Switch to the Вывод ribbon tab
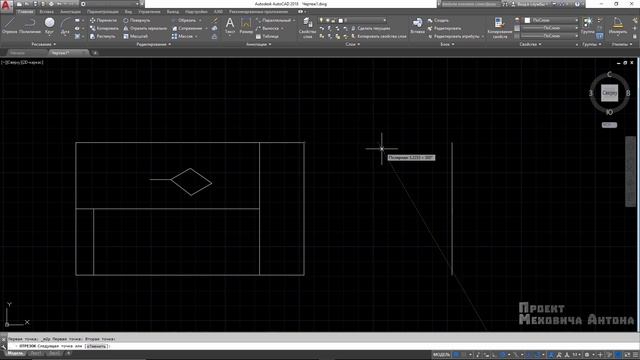The width and height of the screenshot is (640, 360). coord(173,12)
